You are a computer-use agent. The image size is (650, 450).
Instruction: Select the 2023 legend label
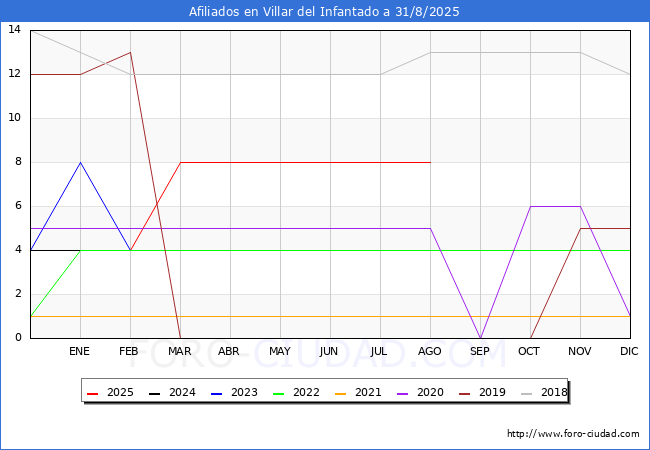click(244, 392)
